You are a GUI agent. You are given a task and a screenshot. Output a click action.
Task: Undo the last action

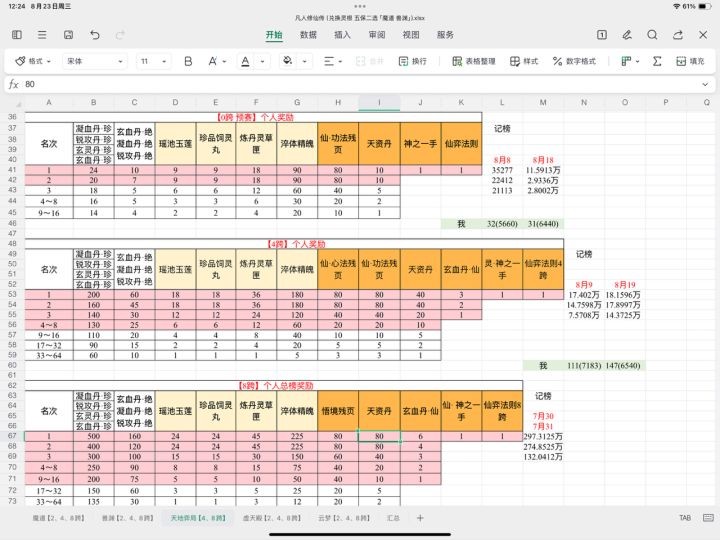(94, 34)
